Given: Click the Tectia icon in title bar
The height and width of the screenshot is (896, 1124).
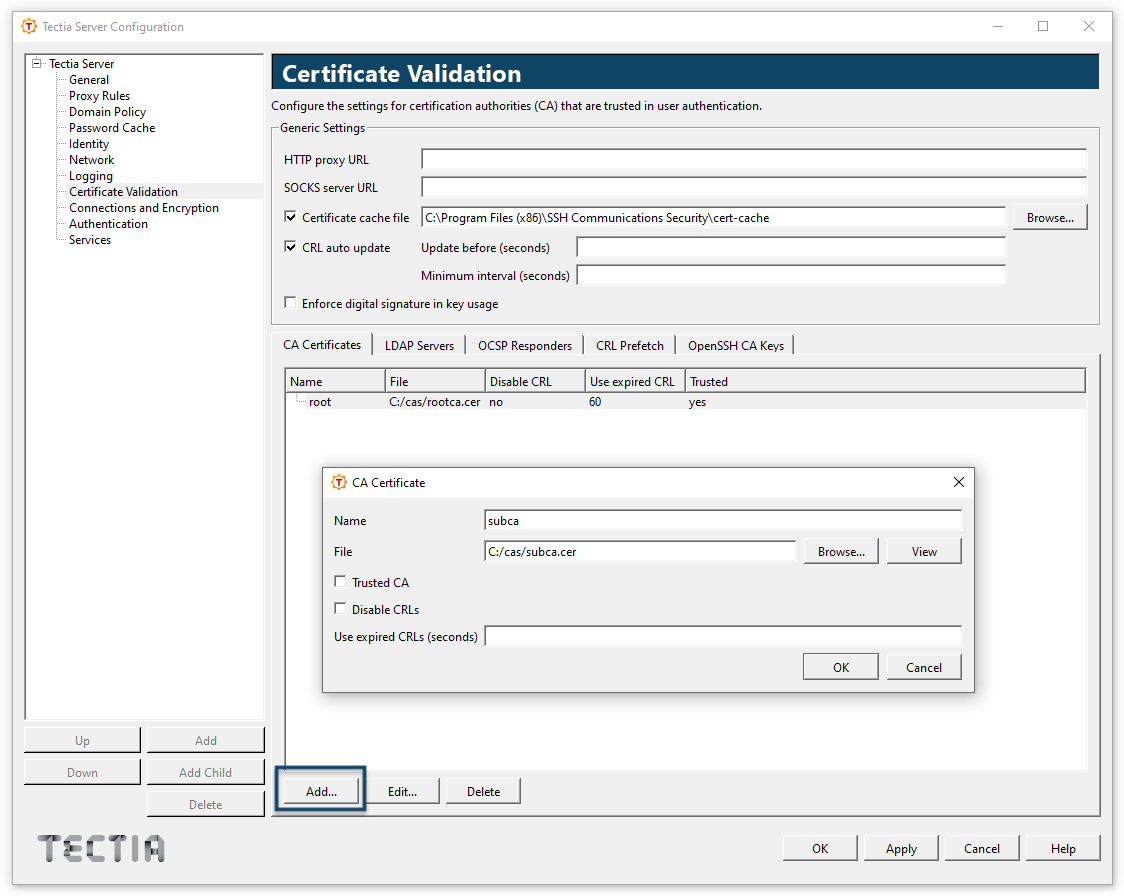Looking at the screenshot, I should 29,27.
